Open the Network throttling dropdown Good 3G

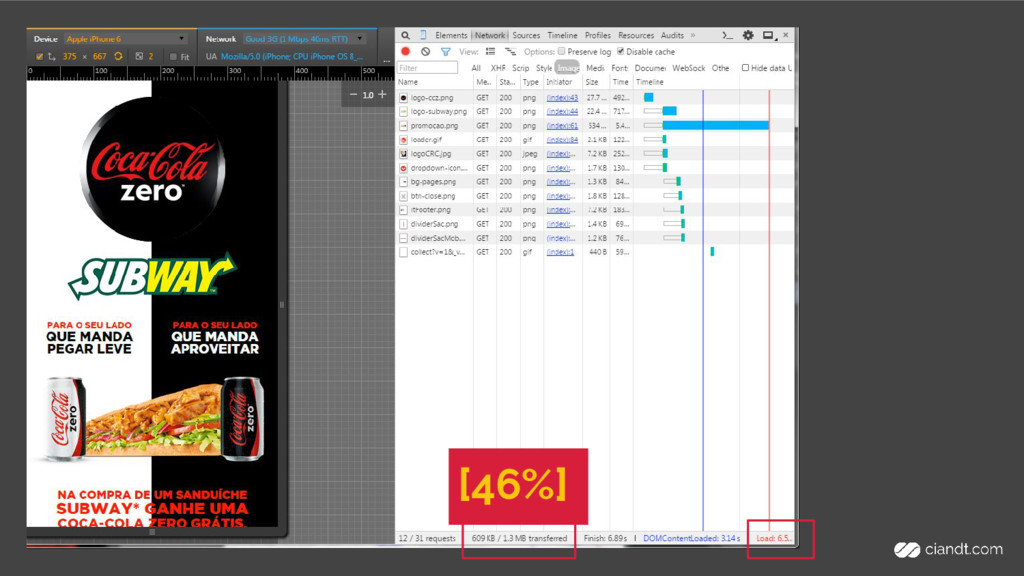click(x=304, y=39)
